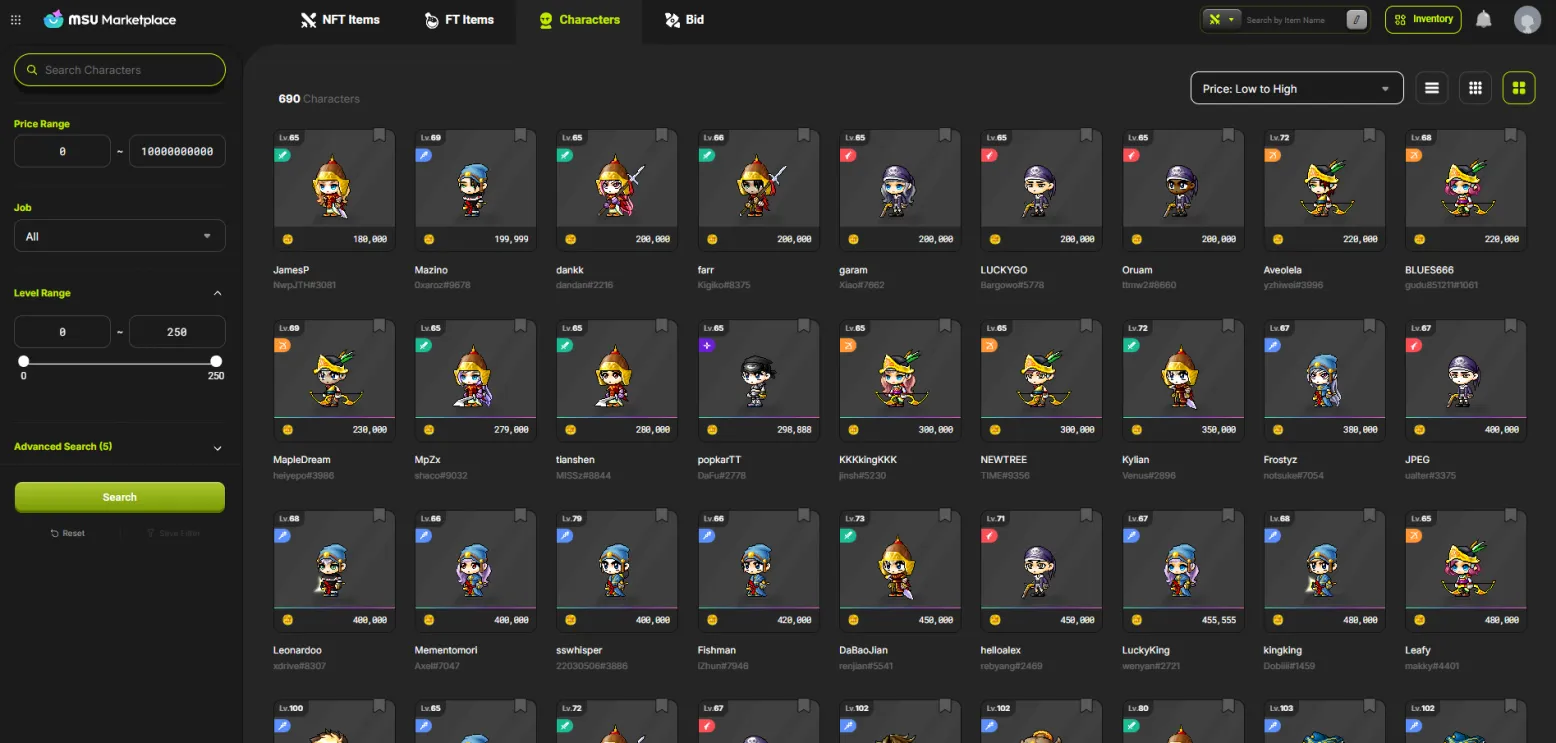Bookmark the LUCKYGO character card
This screenshot has height=743, width=1556.
tap(1087, 135)
